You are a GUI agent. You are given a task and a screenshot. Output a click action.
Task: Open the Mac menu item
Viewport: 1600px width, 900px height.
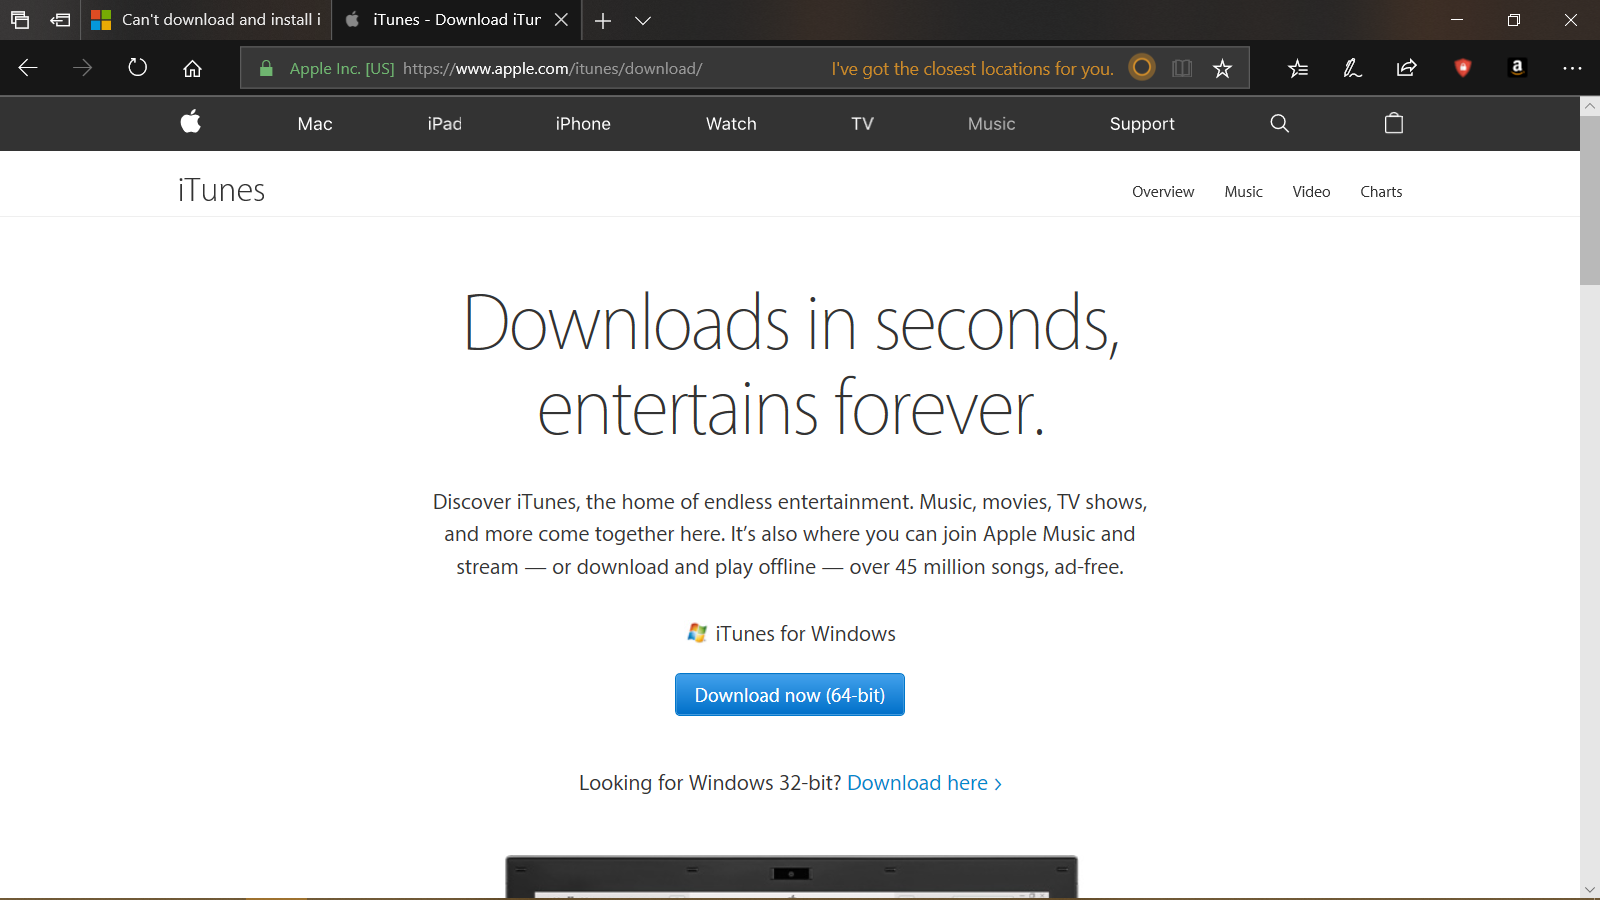pyautogui.click(x=315, y=124)
